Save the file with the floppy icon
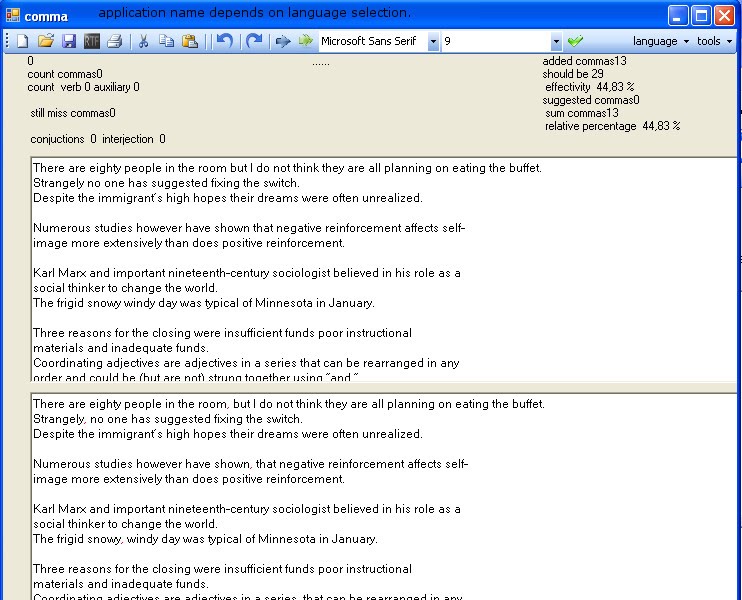The image size is (742, 600). point(69,41)
